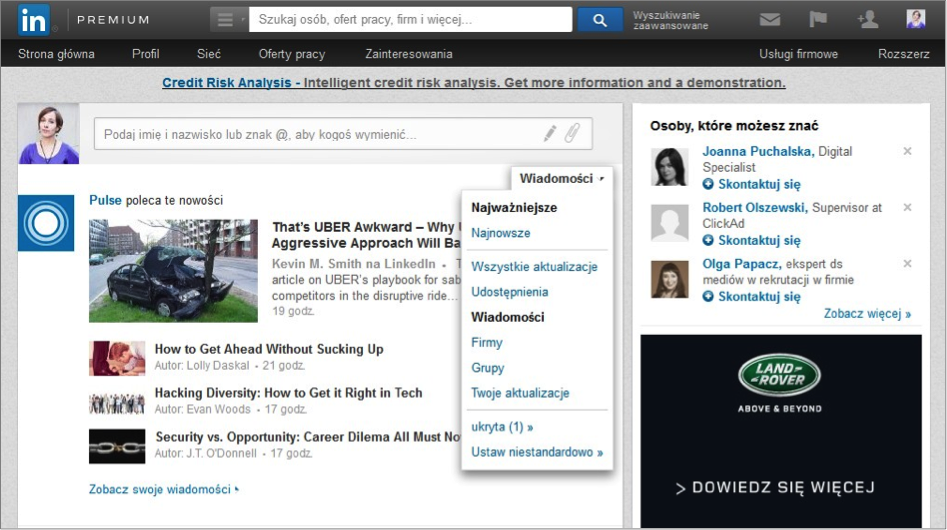Open the Profil menu
Screen dimensions: 947x530
(146, 54)
